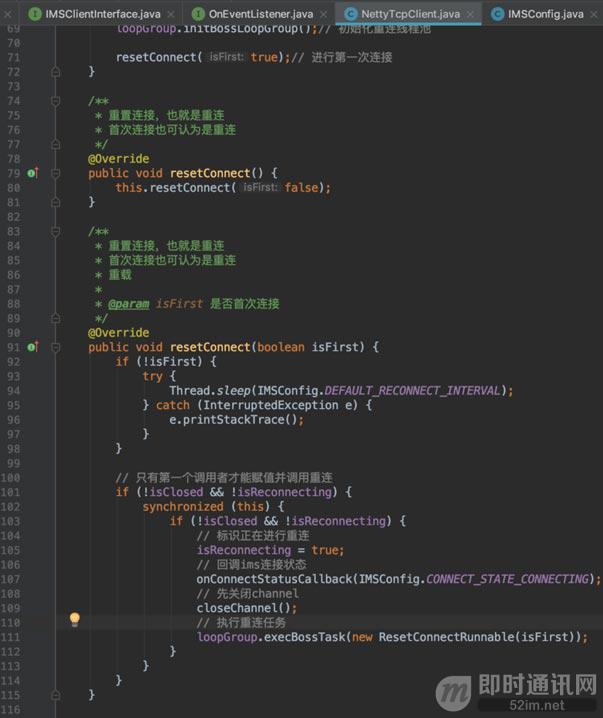The width and height of the screenshot is (603, 718).
Task: Click ResetConnectRunnable on line 111
Action: [446, 637]
